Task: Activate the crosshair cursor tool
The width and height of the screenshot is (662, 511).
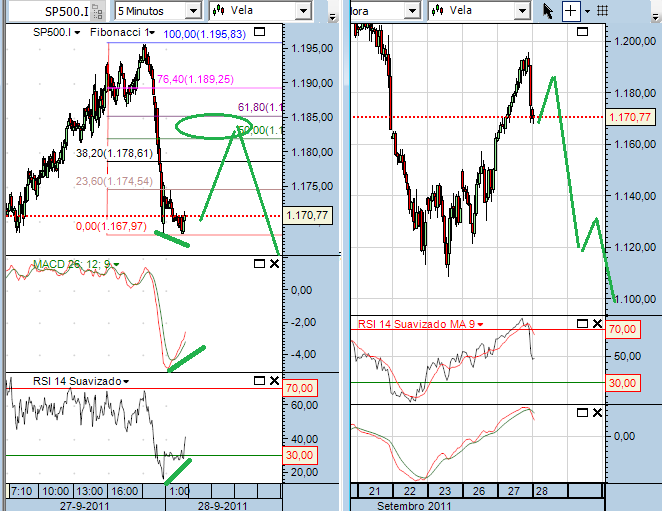Action: pyautogui.click(x=570, y=11)
